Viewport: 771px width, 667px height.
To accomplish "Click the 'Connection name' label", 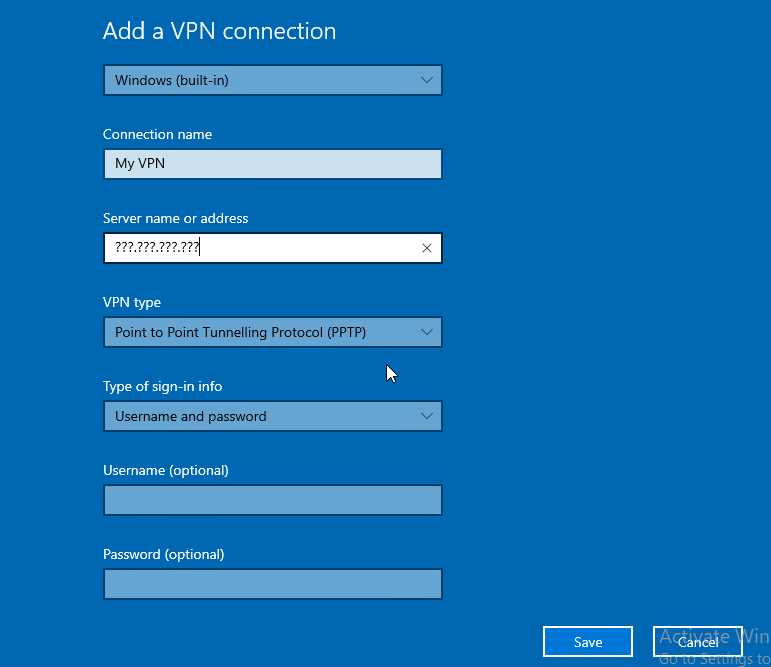I will coord(157,134).
